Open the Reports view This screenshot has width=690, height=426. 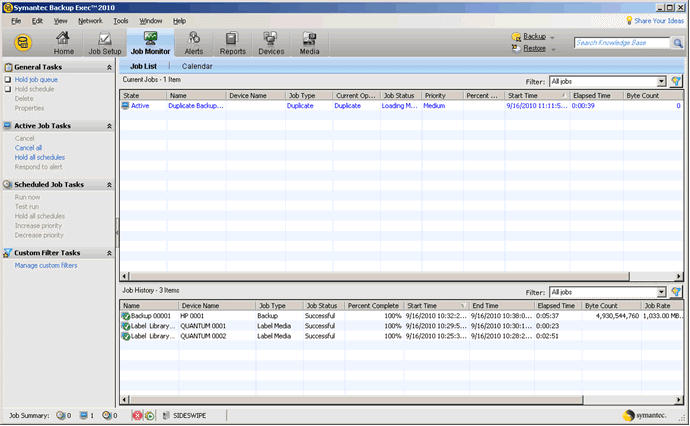coord(232,43)
